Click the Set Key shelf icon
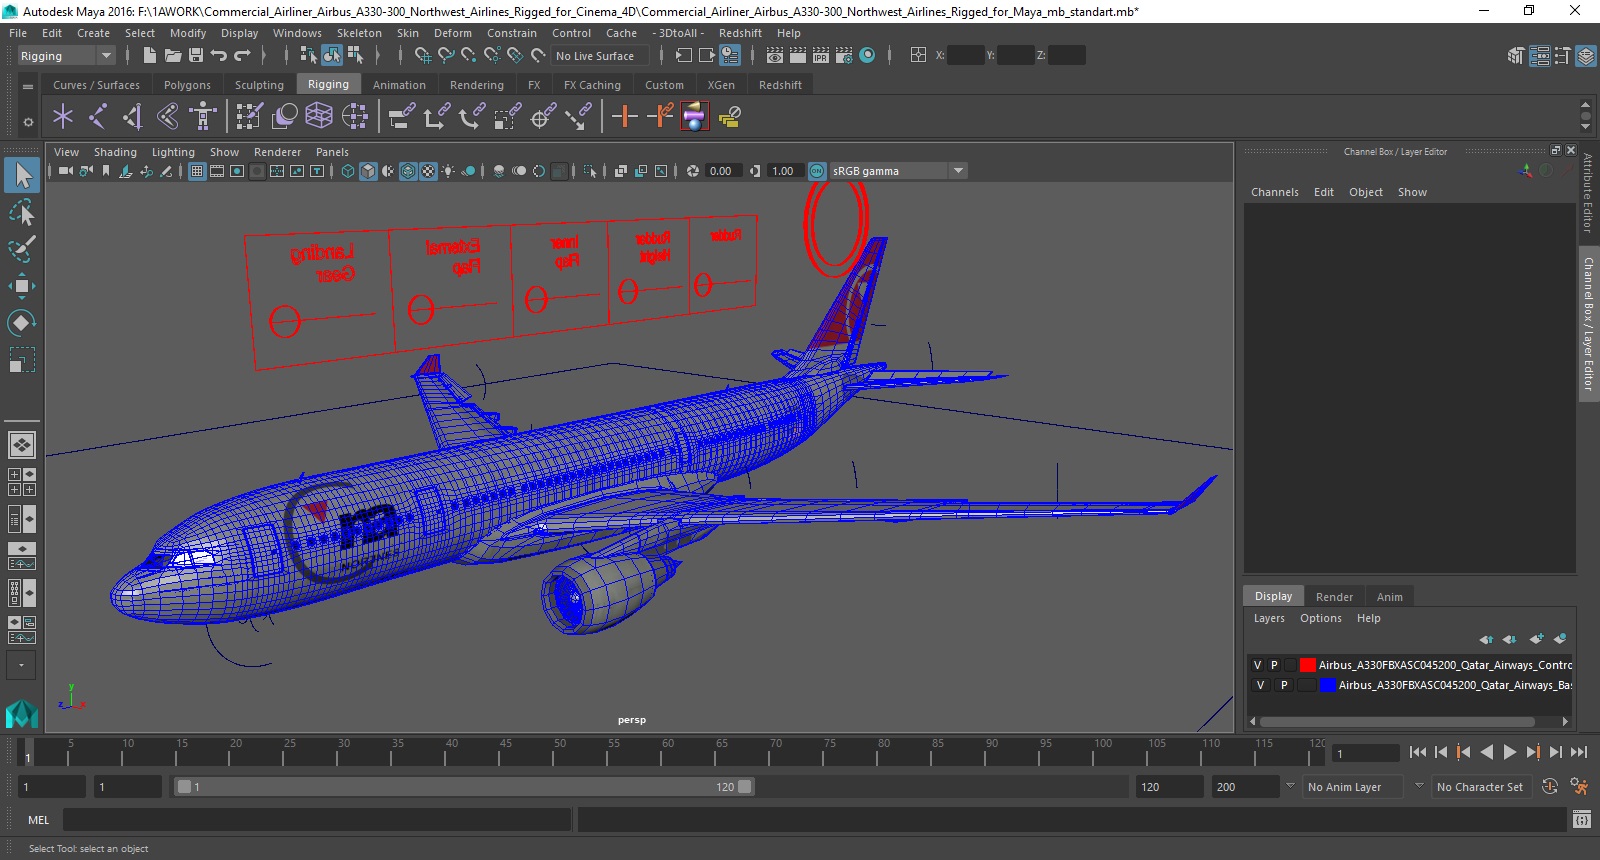 [625, 117]
